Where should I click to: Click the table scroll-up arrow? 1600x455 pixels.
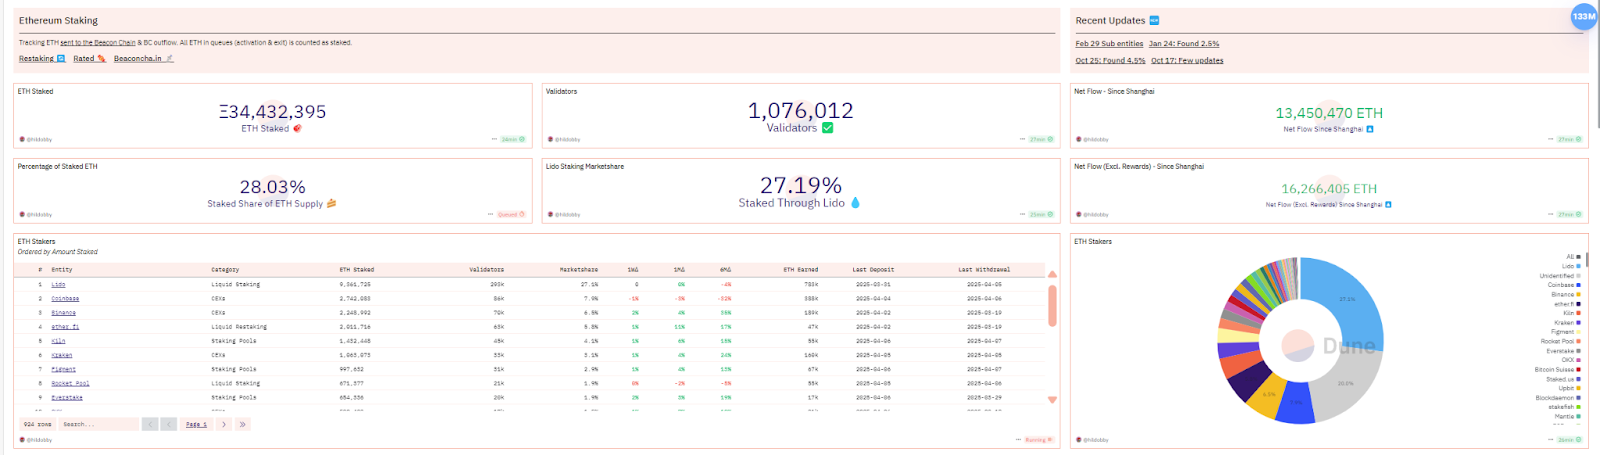(1052, 274)
